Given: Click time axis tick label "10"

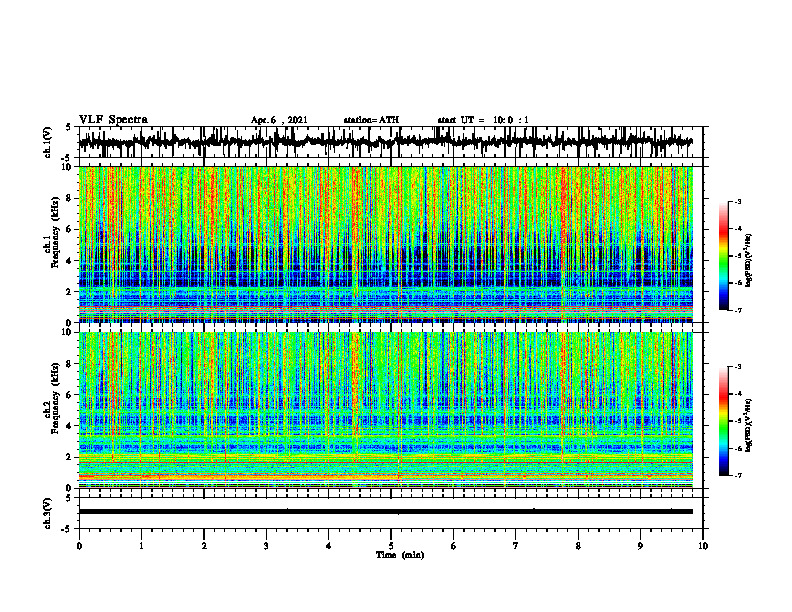Looking at the screenshot, I should click(x=703, y=546).
